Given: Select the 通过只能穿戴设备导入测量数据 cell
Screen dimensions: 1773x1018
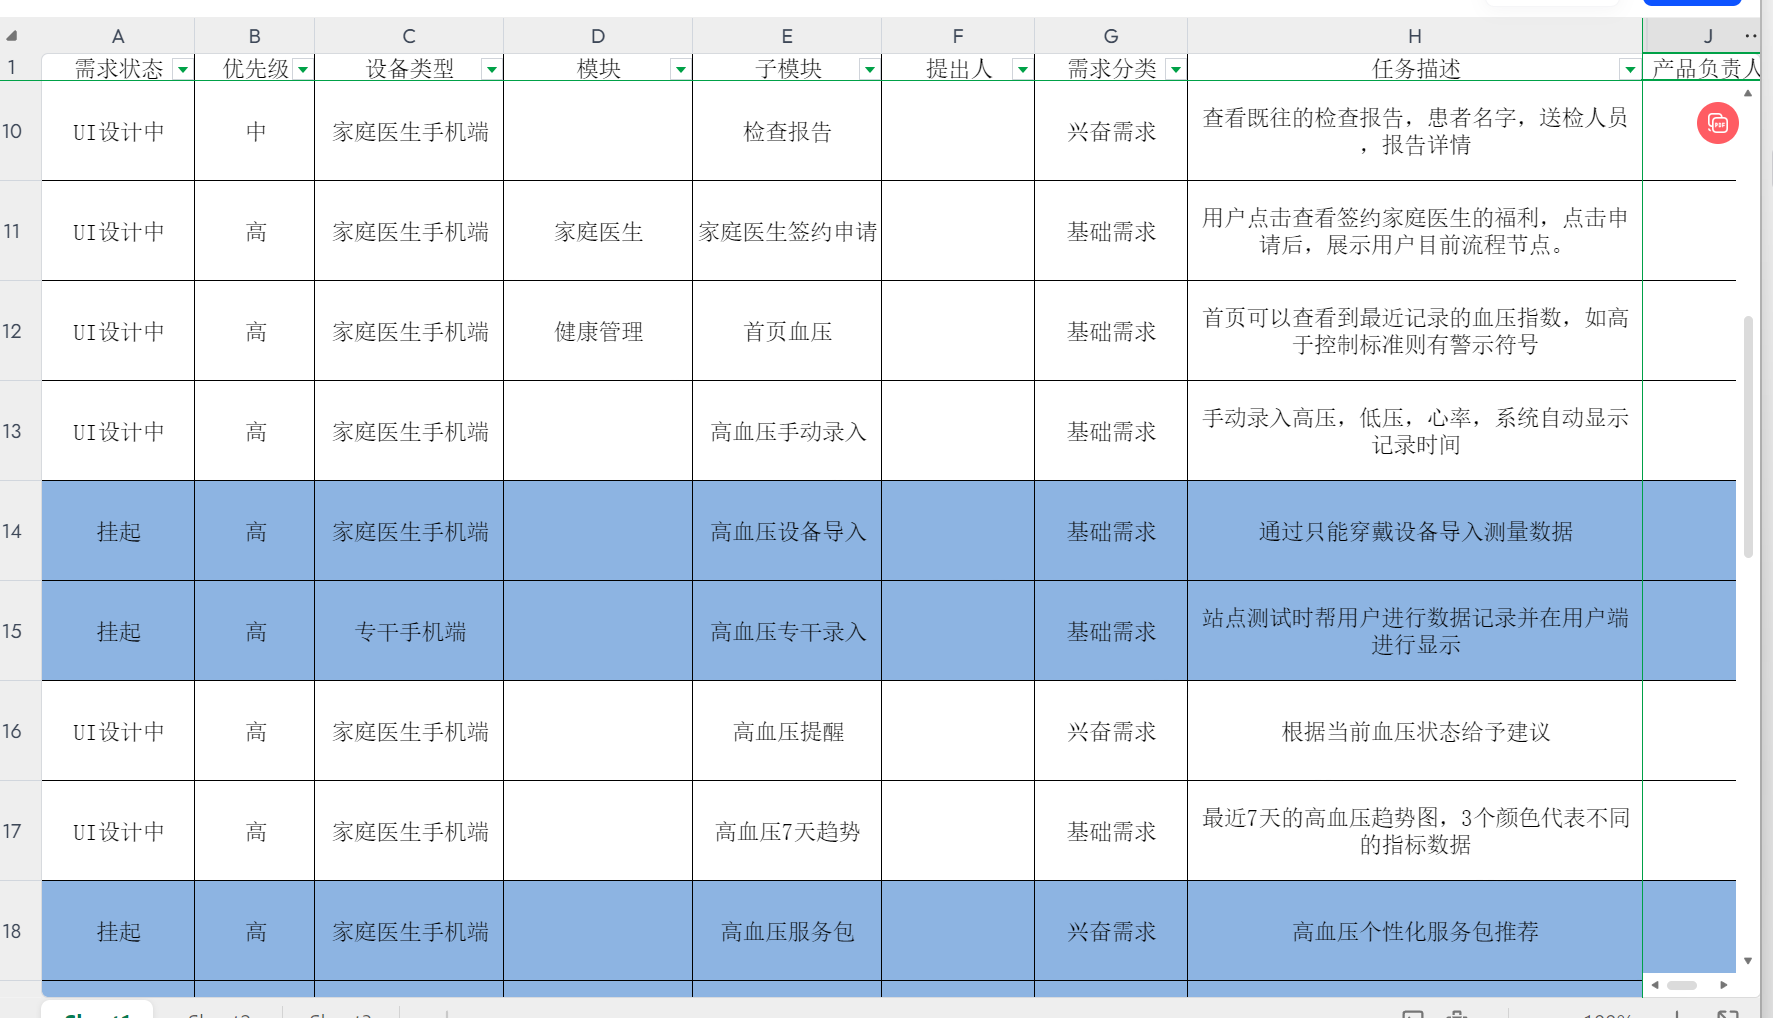Looking at the screenshot, I should [1415, 531].
